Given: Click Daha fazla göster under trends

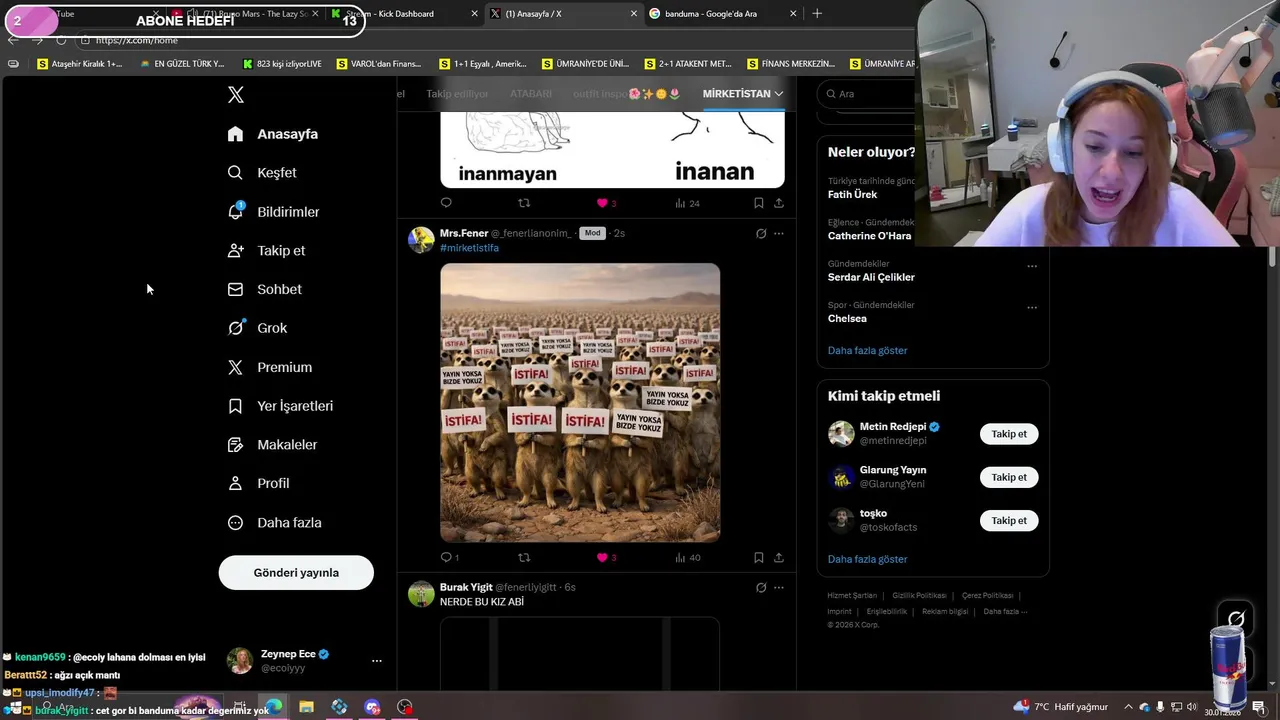Looking at the screenshot, I should point(867,351).
